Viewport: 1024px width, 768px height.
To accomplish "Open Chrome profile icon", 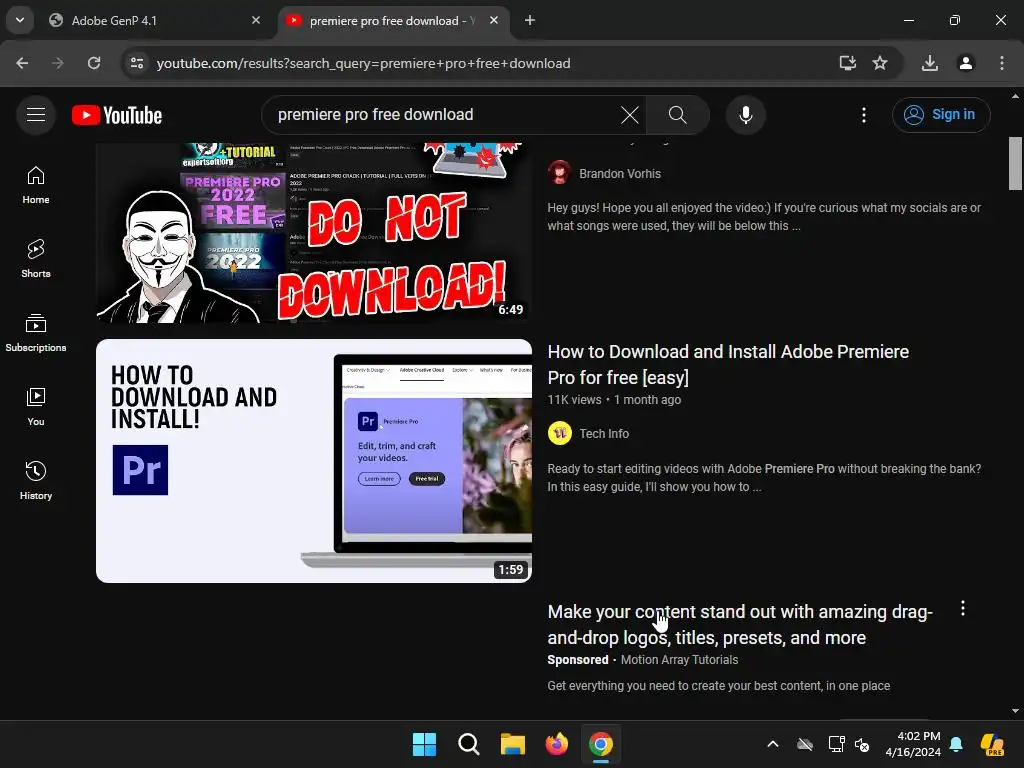I will 965,63.
